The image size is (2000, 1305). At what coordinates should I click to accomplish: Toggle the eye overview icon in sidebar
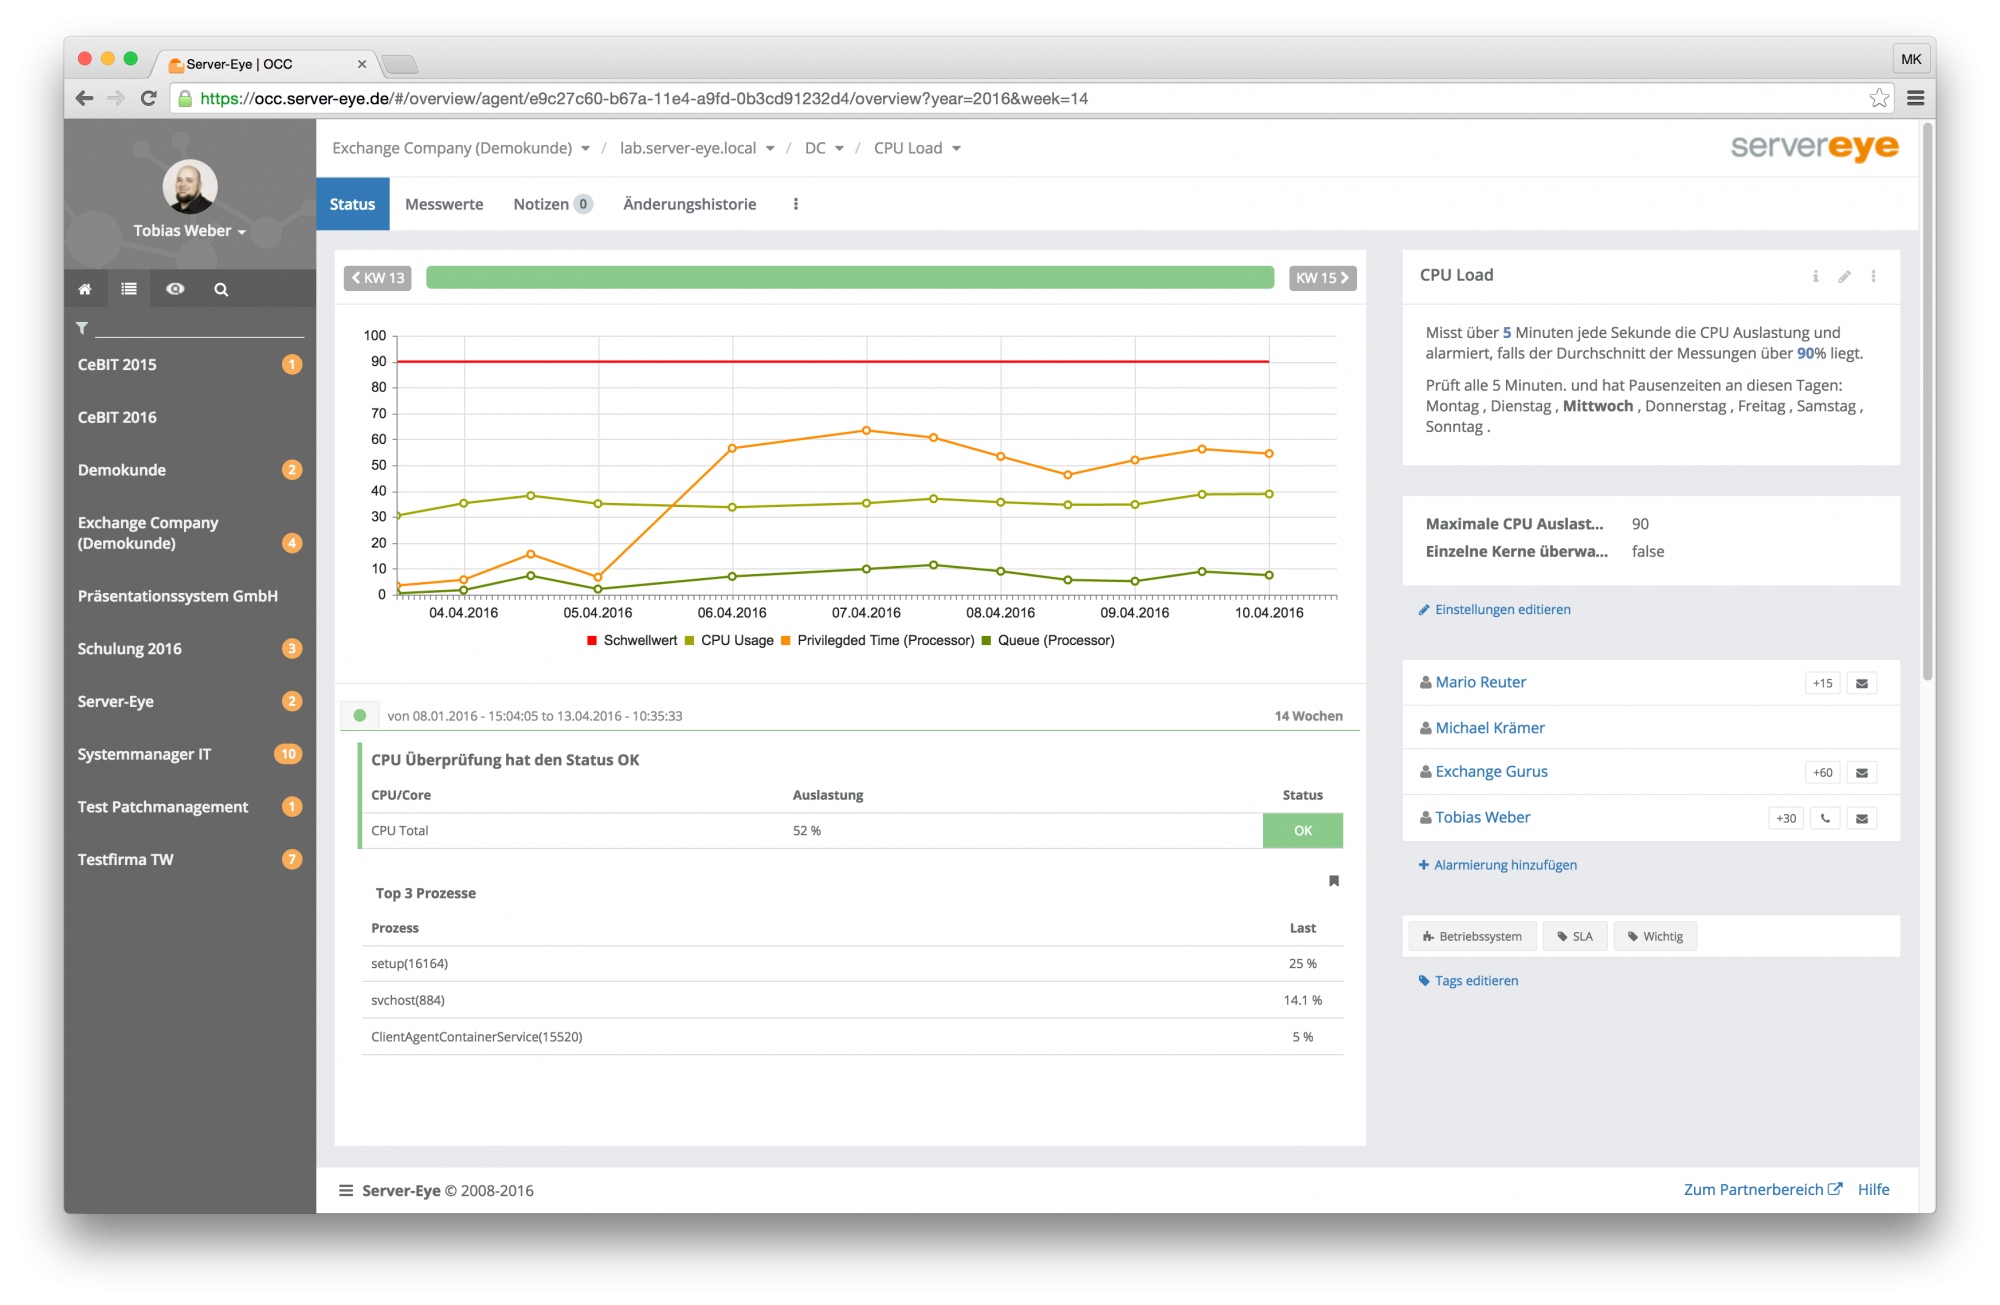click(x=175, y=289)
